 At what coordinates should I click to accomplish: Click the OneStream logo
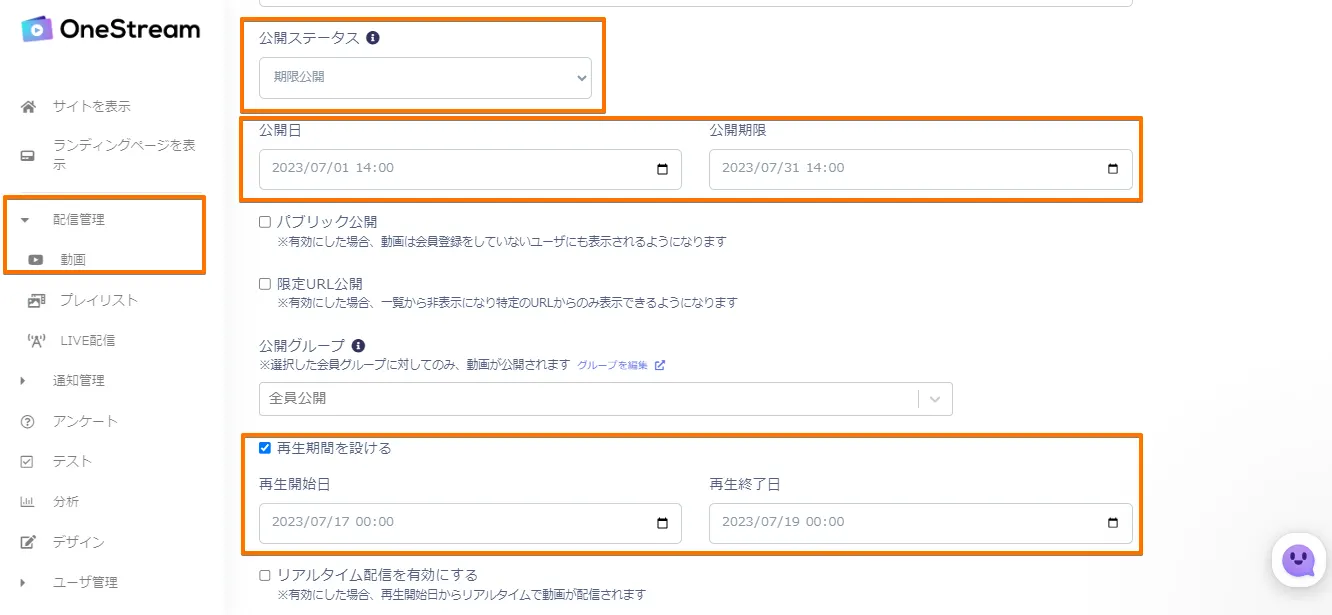coord(110,29)
